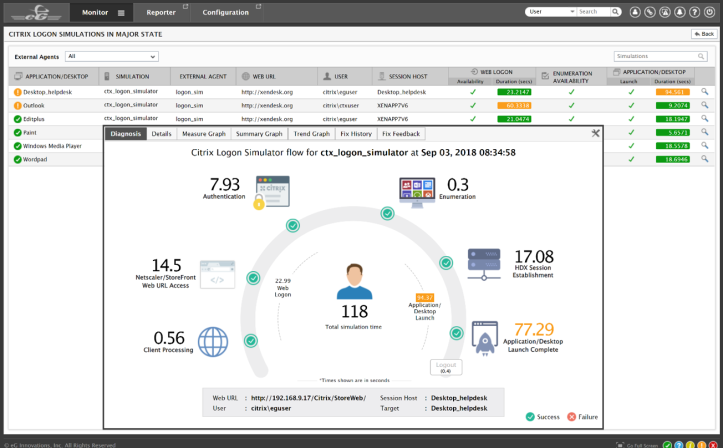Switch to the Diagnosis tab
The width and height of the screenshot is (723, 448).
pos(125,134)
